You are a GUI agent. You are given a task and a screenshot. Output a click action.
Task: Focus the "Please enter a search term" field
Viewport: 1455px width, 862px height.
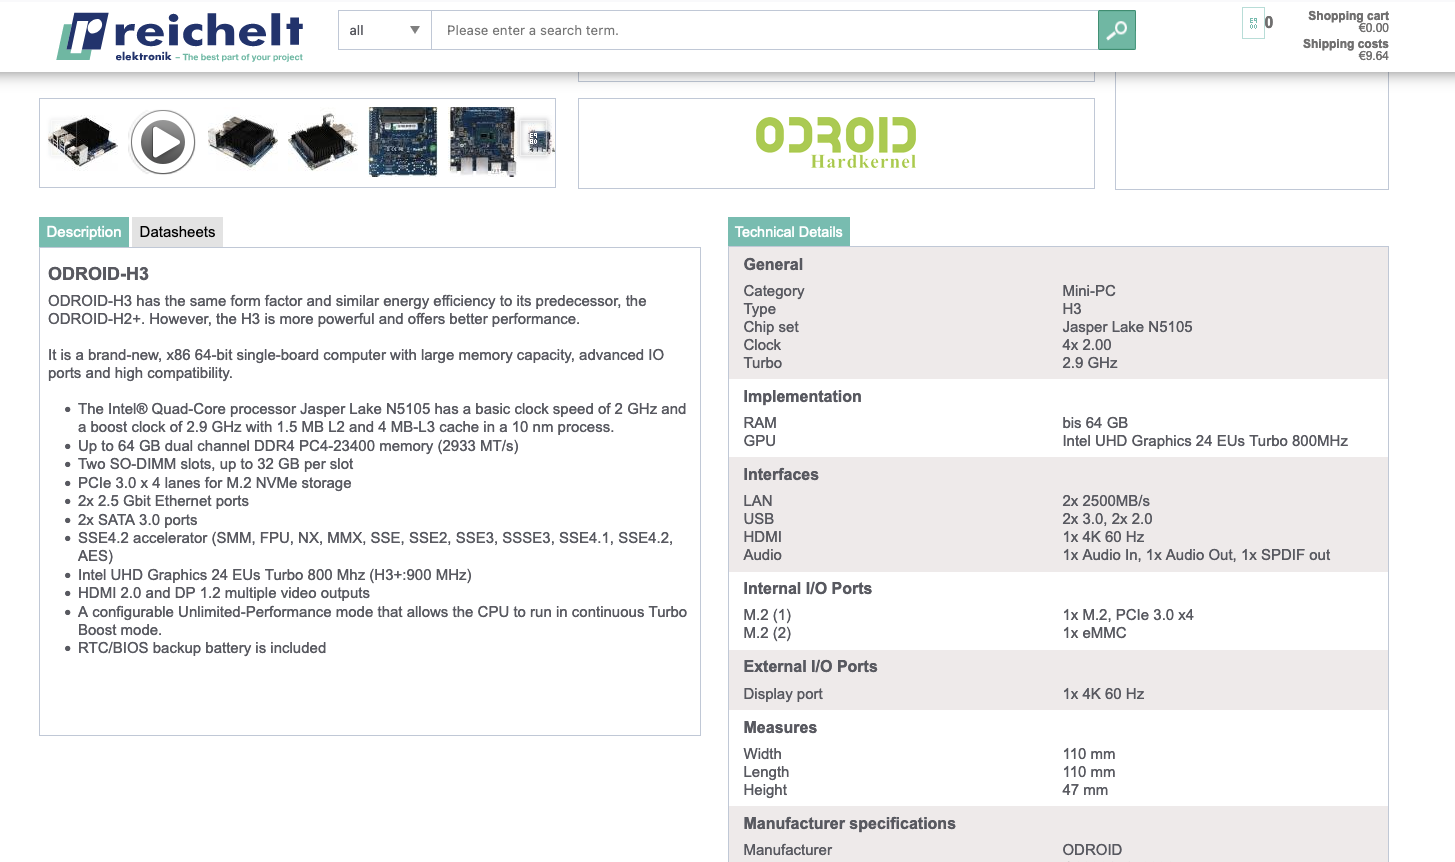click(x=764, y=30)
